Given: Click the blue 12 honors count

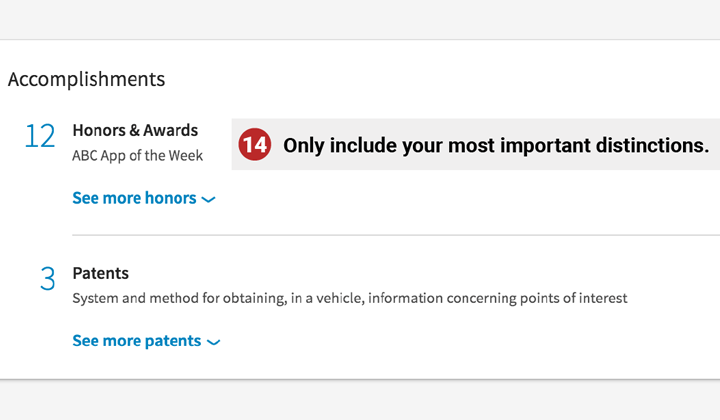Looking at the screenshot, I should pos(40,136).
